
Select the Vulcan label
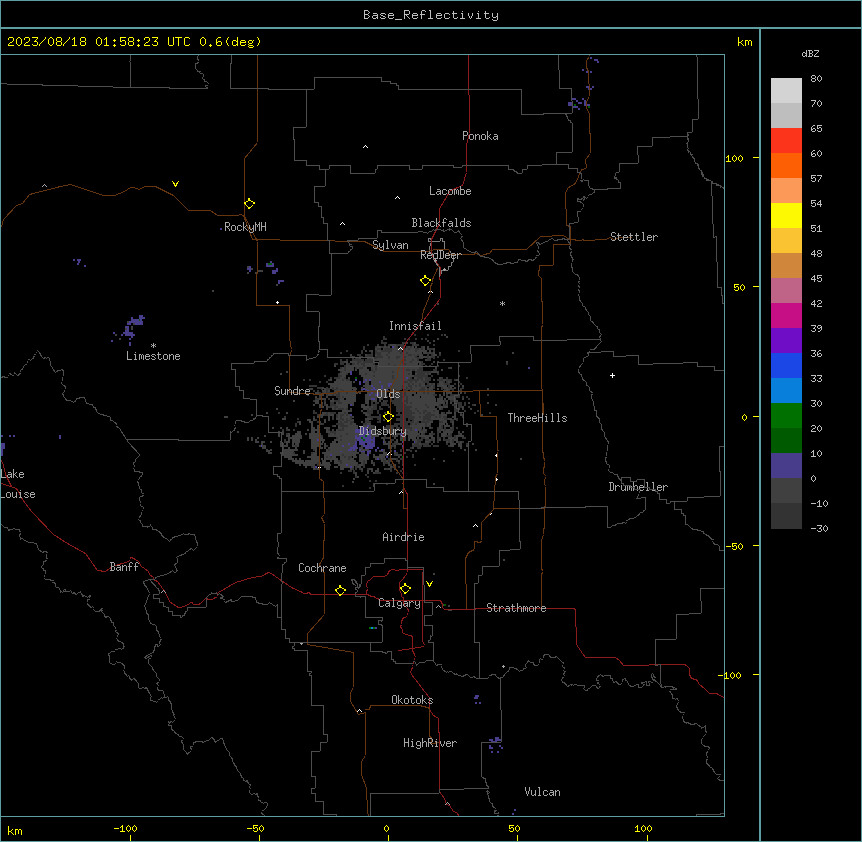542,792
